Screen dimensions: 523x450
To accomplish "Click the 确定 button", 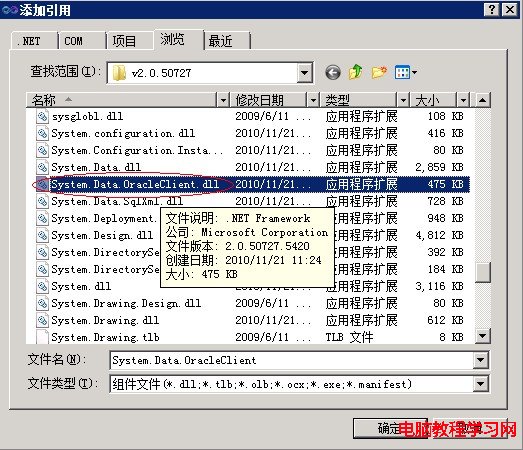I will point(390,428).
